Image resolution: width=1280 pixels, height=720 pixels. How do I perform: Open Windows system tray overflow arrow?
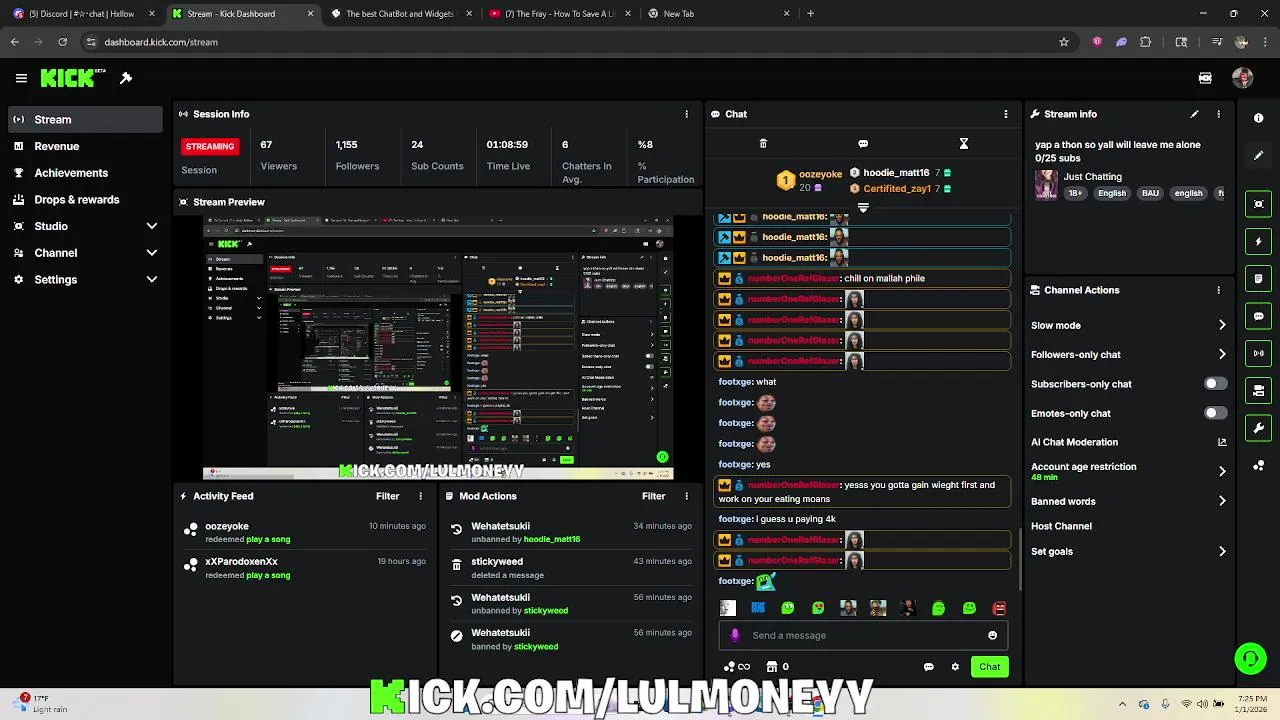click(1122, 704)
